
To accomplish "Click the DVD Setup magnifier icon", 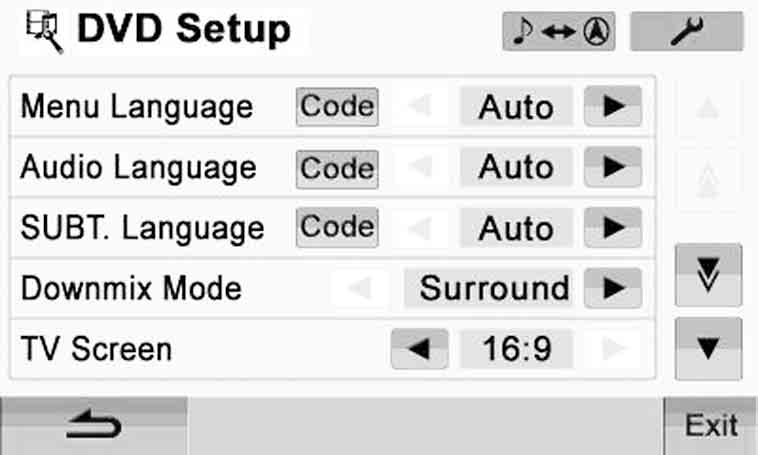I will coord(44,32).
